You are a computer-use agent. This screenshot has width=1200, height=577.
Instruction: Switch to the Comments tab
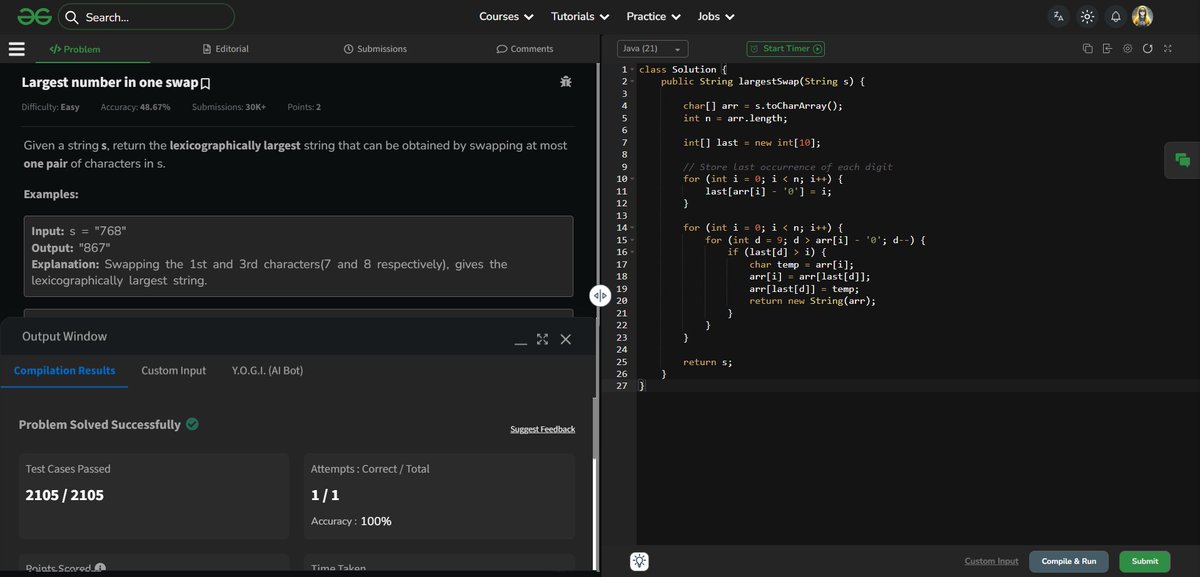(525, 48)
